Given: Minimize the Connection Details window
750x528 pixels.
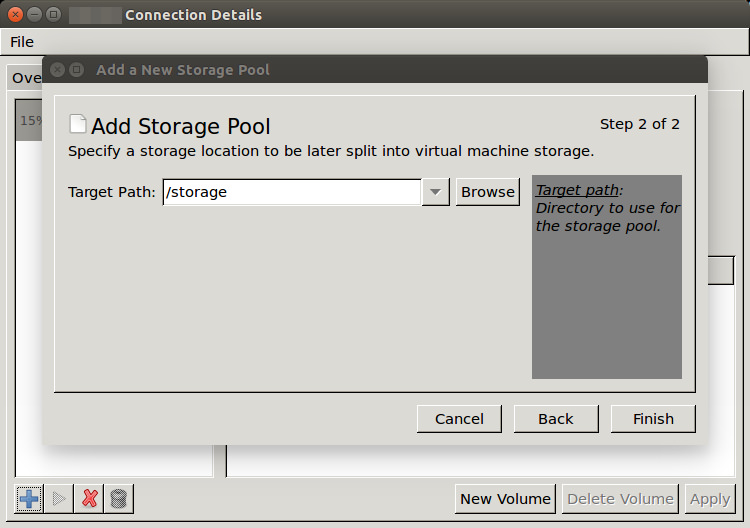Looking at the screenshot, I should 35,15.
